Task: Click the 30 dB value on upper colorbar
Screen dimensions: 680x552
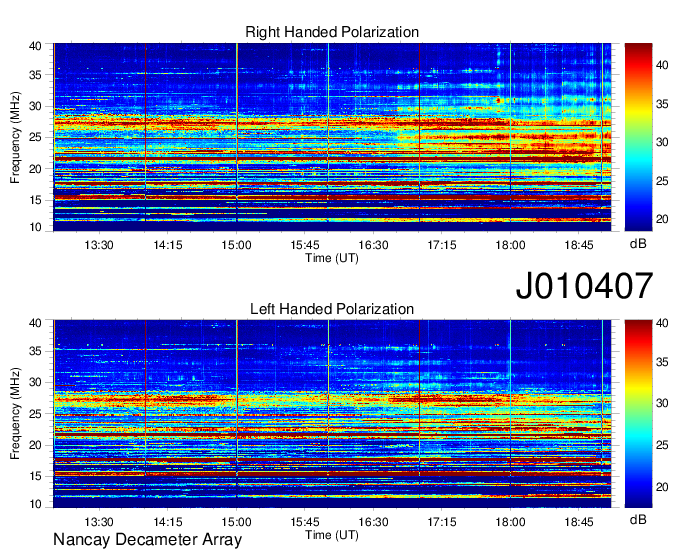Action: tap(662, 142)
